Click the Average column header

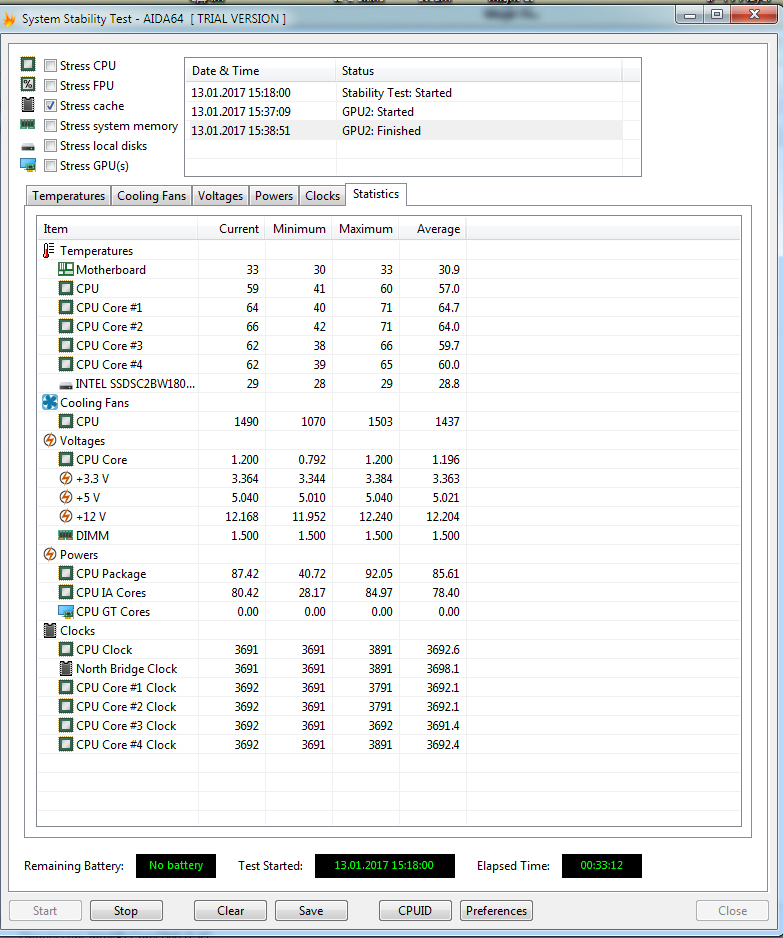click(432, 229)
